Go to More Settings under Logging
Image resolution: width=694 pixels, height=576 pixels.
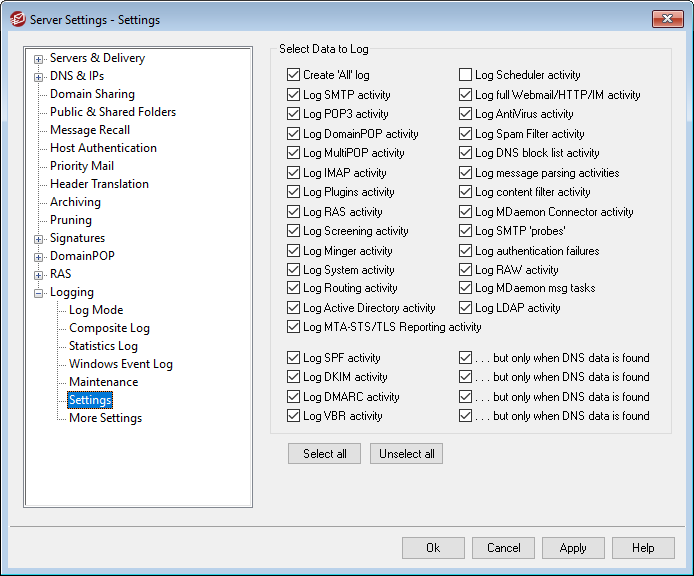pyautogui.click(x=105, y=418)
